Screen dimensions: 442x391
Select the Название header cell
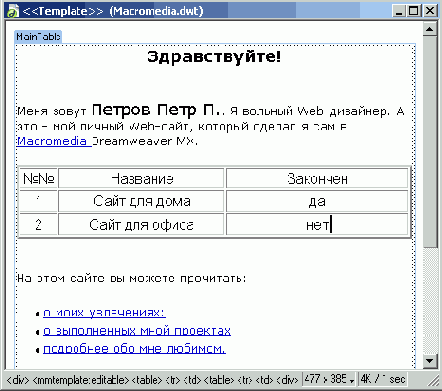(x=142, y=179)
